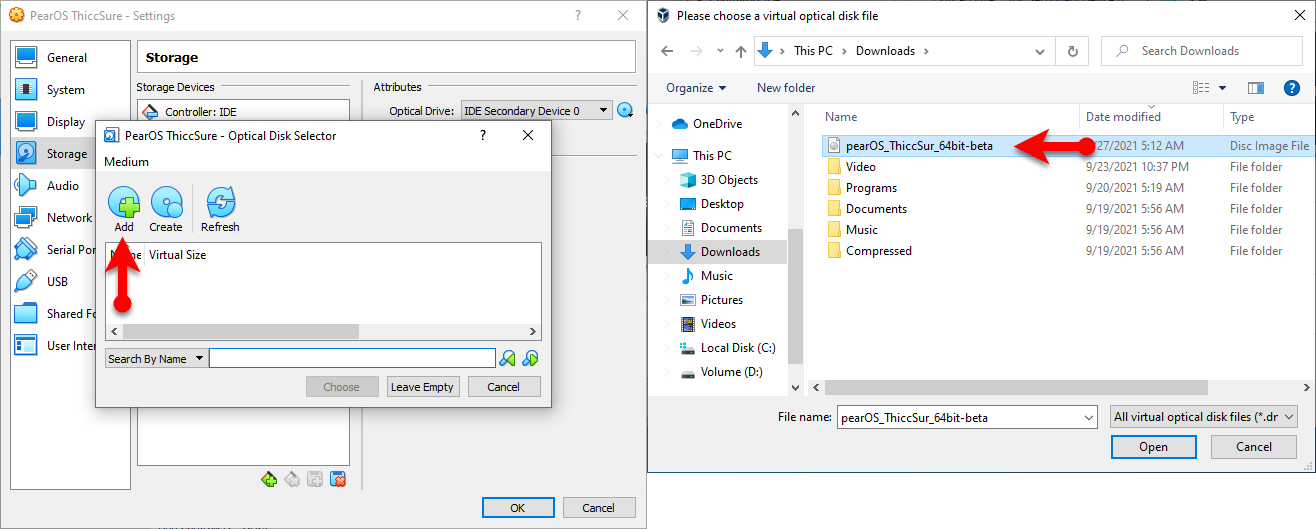Remove selected storage attachment
This screenshot has width=1316, height=529.
pos(338,480)
